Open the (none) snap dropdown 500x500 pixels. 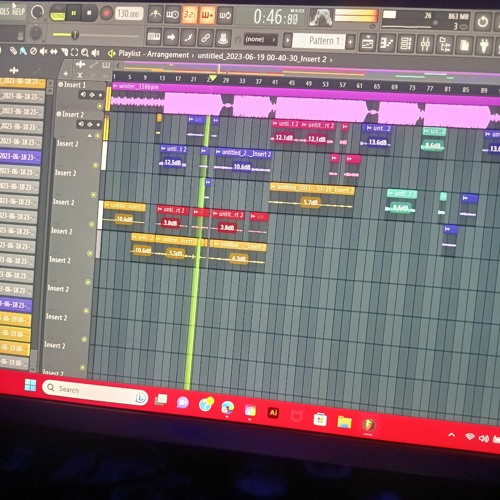click(260, 40)
